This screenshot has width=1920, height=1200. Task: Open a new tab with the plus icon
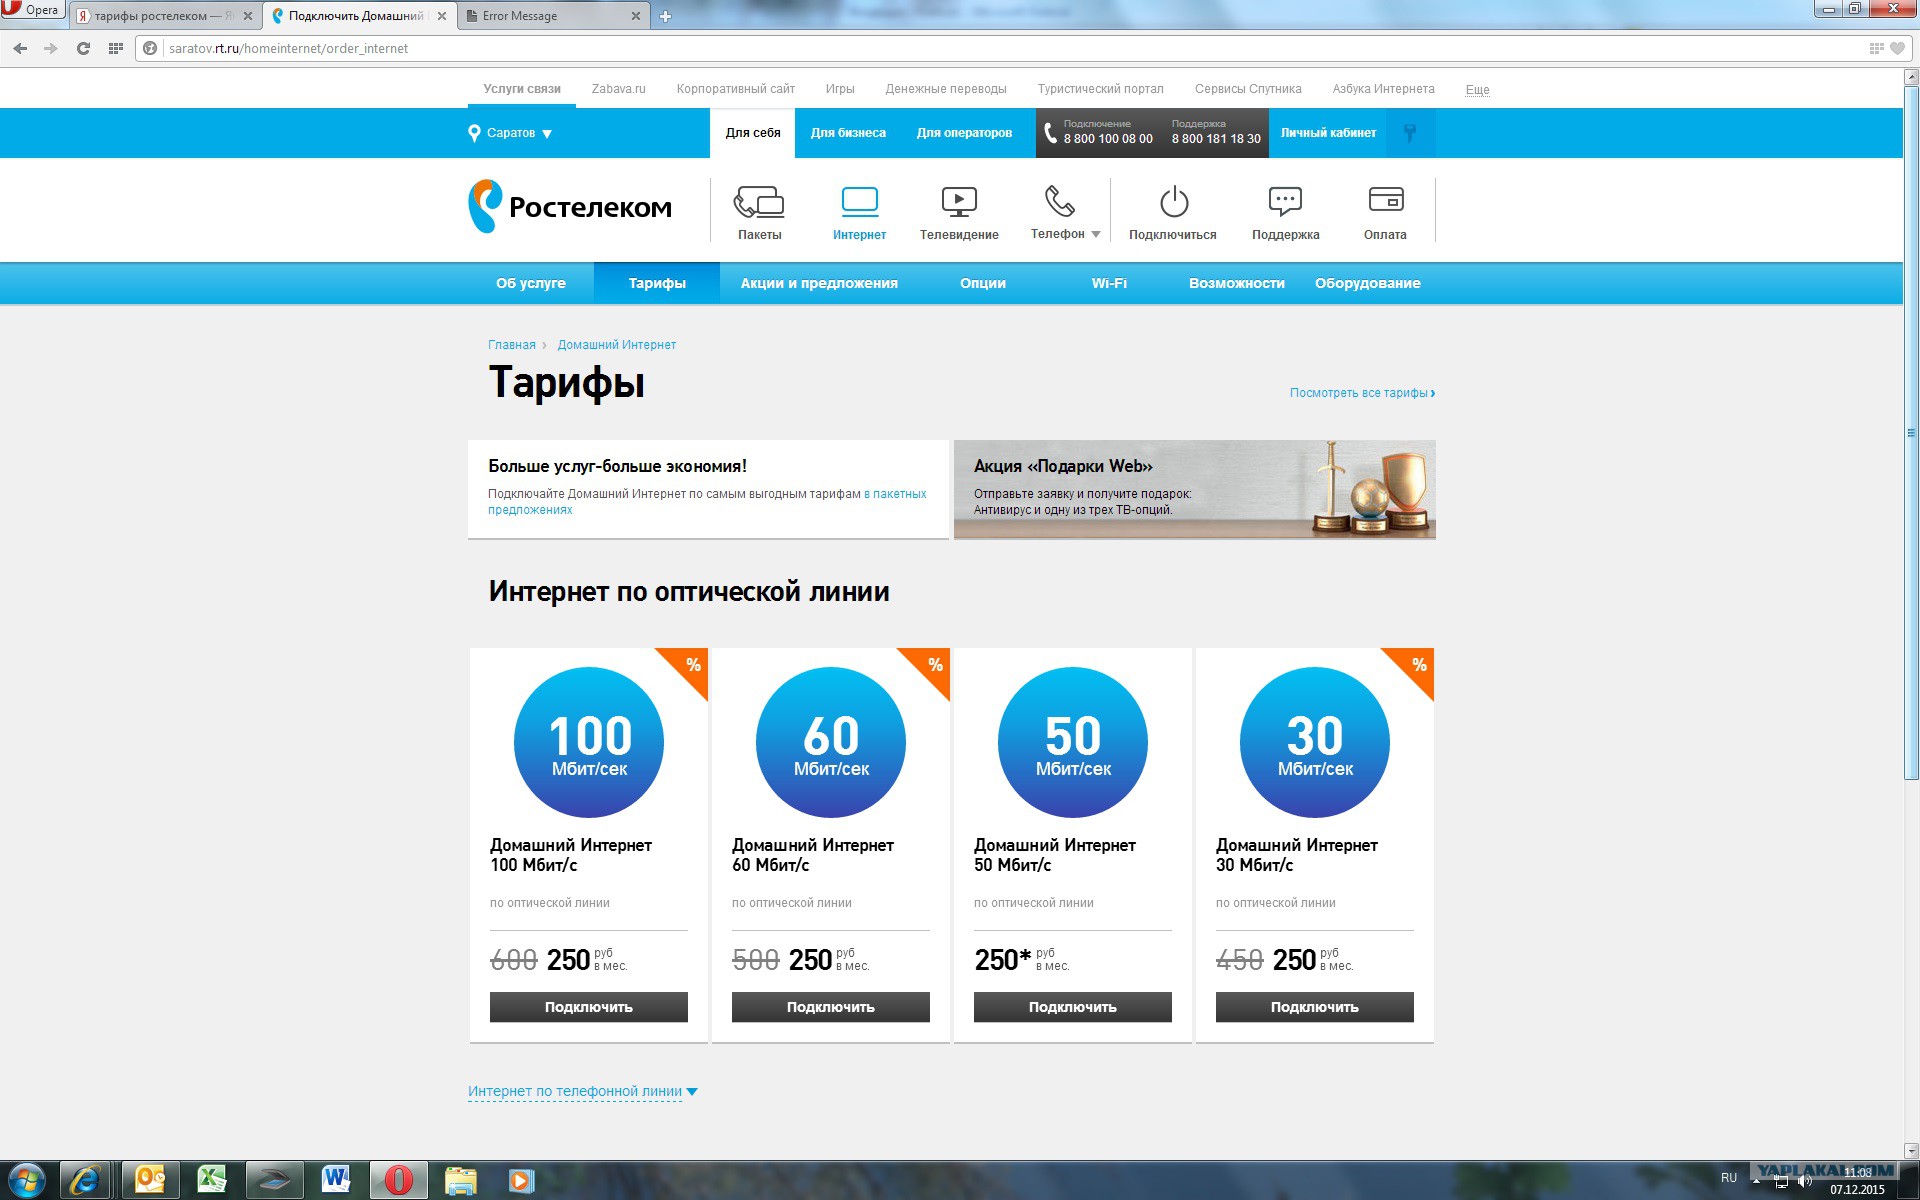[x=665, y=16]
